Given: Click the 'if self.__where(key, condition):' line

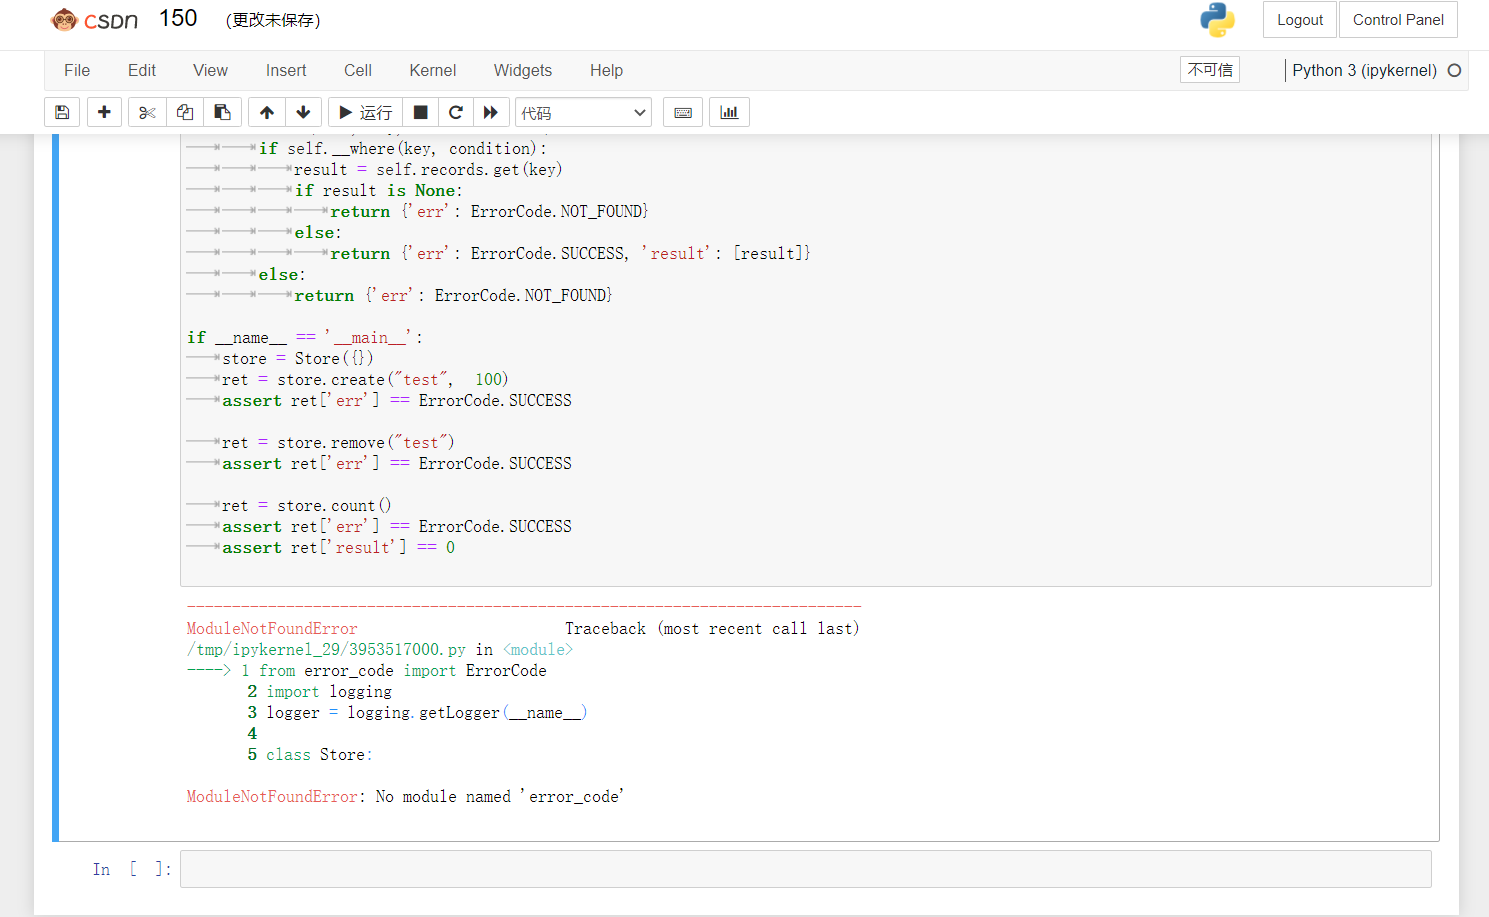Looking at the screenshot, I should point(403,148).
